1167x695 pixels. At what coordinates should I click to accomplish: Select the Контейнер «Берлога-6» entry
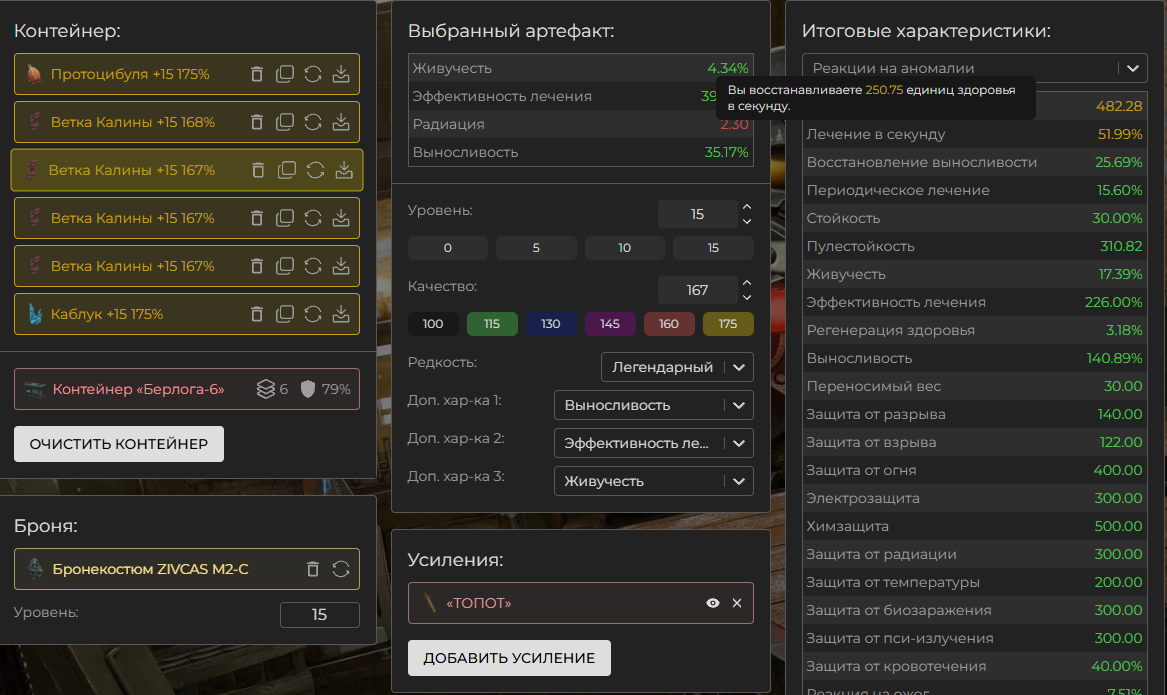click(x=138, y=389)
